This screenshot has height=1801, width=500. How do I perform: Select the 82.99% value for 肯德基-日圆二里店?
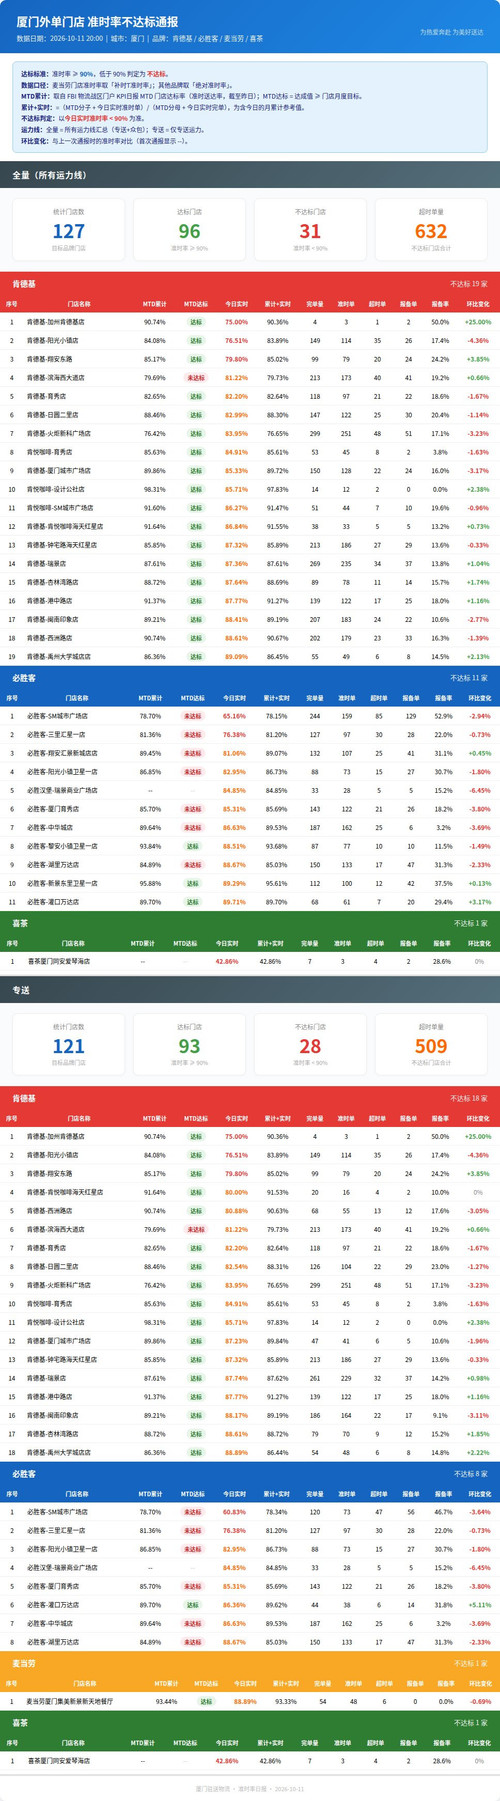pos(236,415)
